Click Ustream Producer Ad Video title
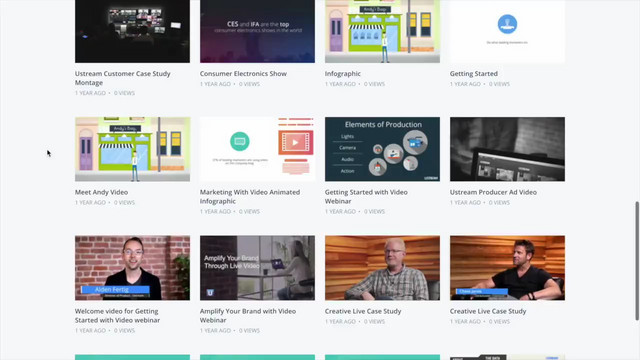 pyautogui.click(x=493, y=192)
